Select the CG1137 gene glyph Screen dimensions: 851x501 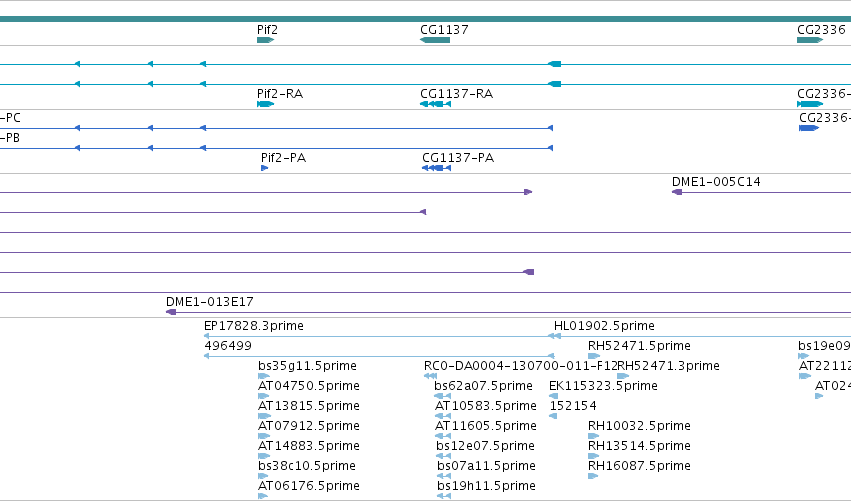point(435,40)
